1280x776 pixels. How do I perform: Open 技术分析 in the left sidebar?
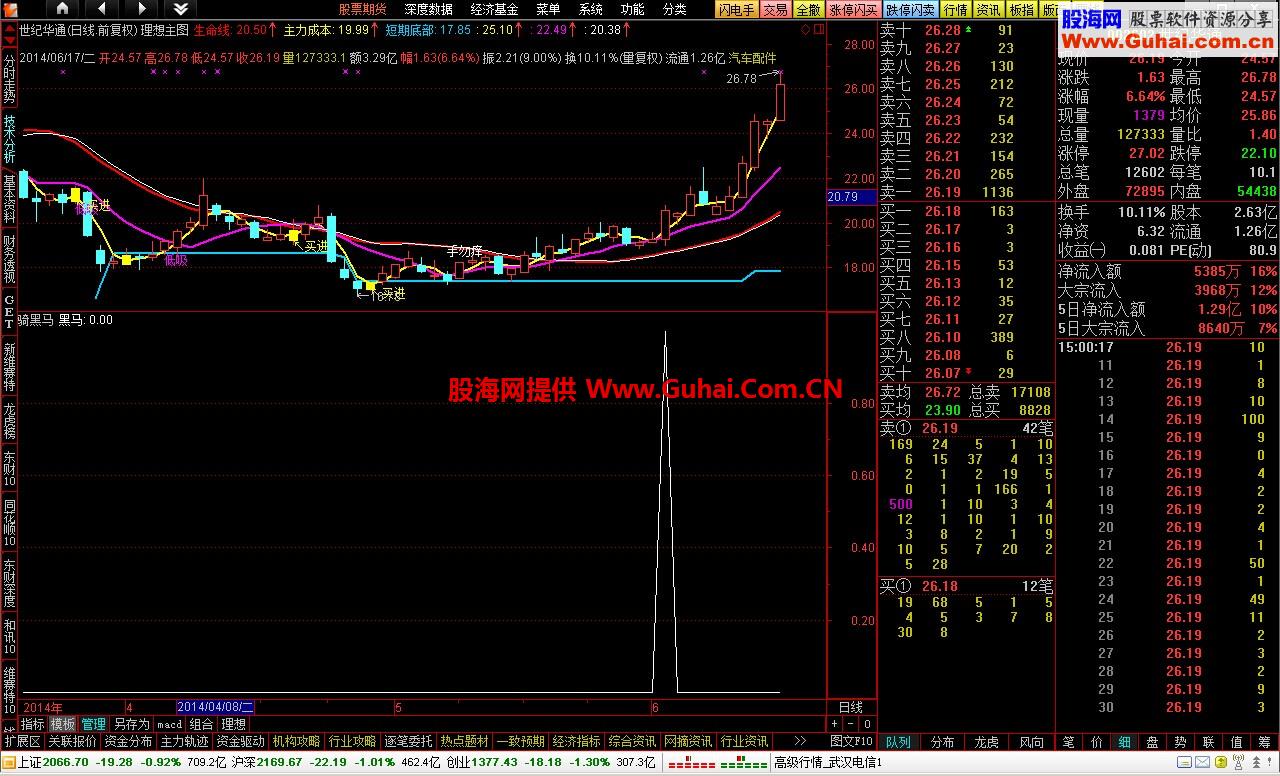[9, 139]
